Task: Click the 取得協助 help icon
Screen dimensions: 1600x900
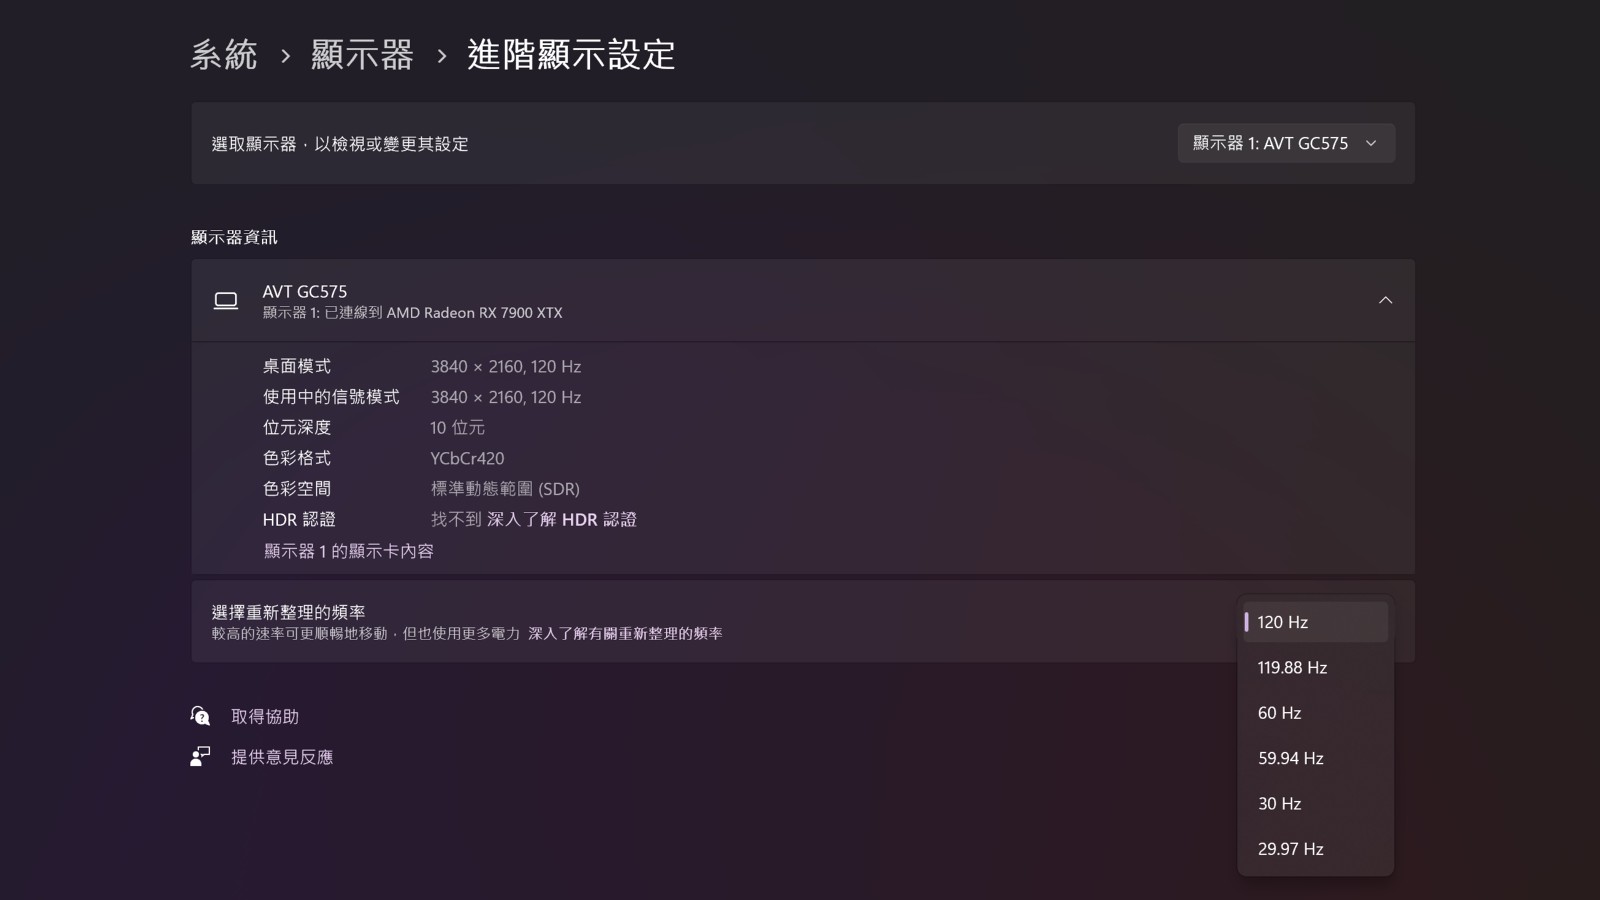Action: point(200,716)
